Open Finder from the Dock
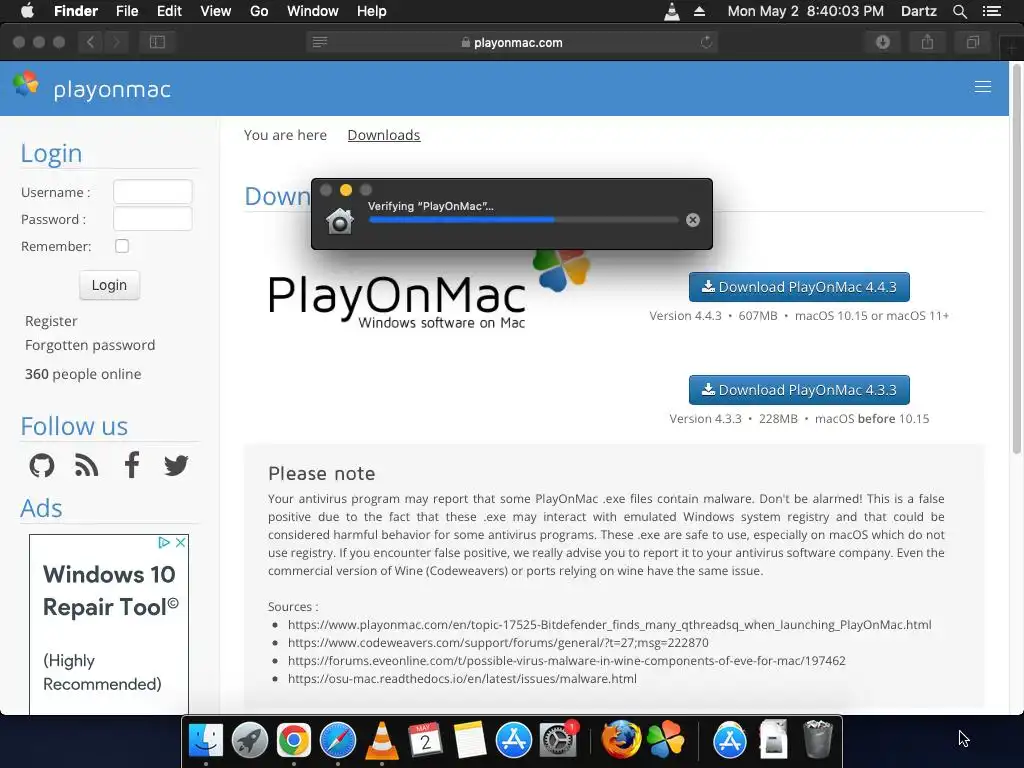This screenshot has height=768, width=1024. pos(206,740)
